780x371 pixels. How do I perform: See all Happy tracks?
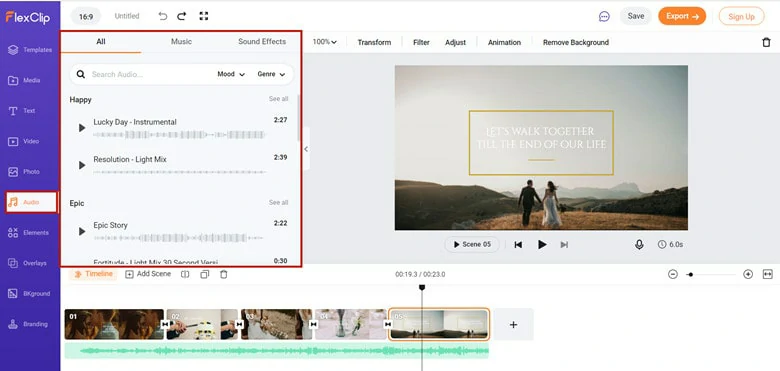pyautogui.click(x=279, y=99)
